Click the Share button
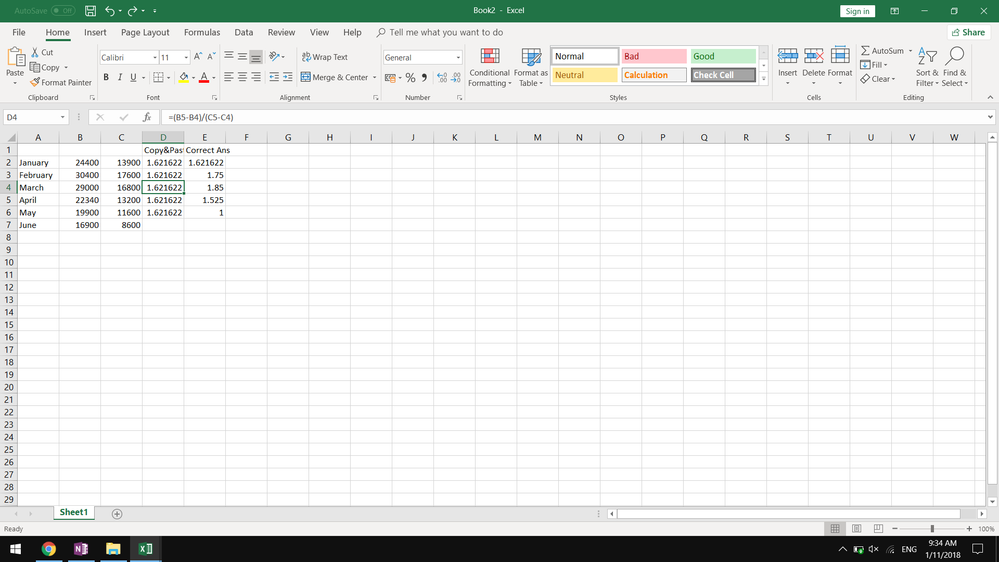 click(x=968, y=32)
